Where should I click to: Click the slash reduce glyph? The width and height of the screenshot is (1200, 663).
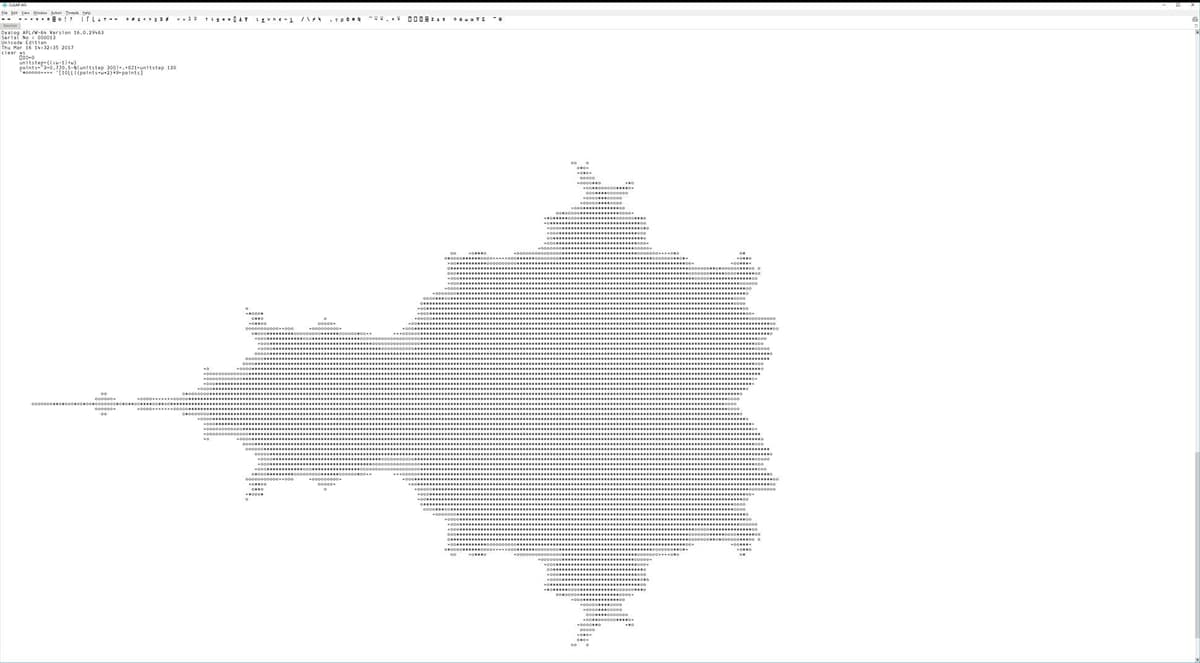pyautogui.click(x=303, y=19)
